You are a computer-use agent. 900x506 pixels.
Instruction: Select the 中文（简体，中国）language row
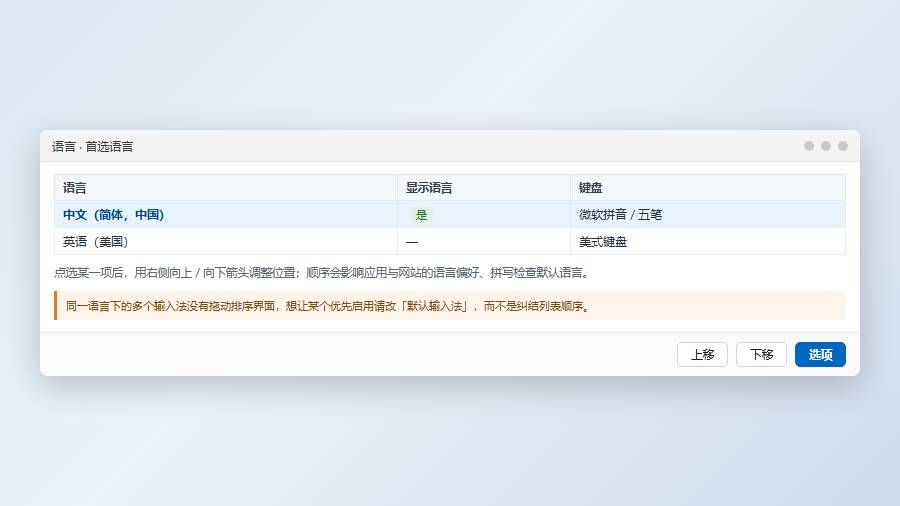[x=449, y=215]
